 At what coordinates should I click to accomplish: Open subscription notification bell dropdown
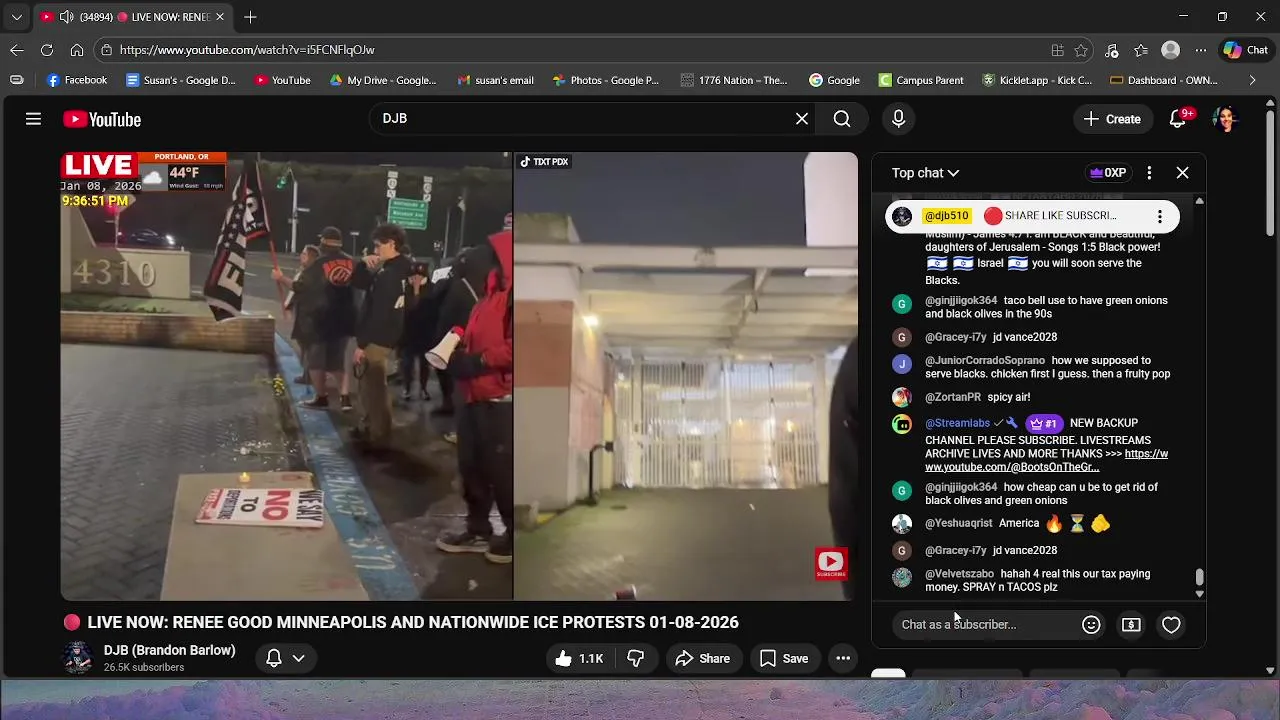tap(285, 658)
